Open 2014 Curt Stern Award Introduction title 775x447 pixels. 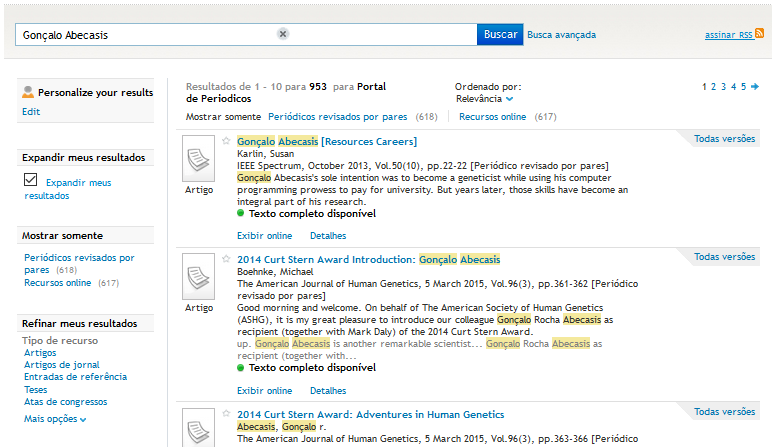[x=368, y=260]
